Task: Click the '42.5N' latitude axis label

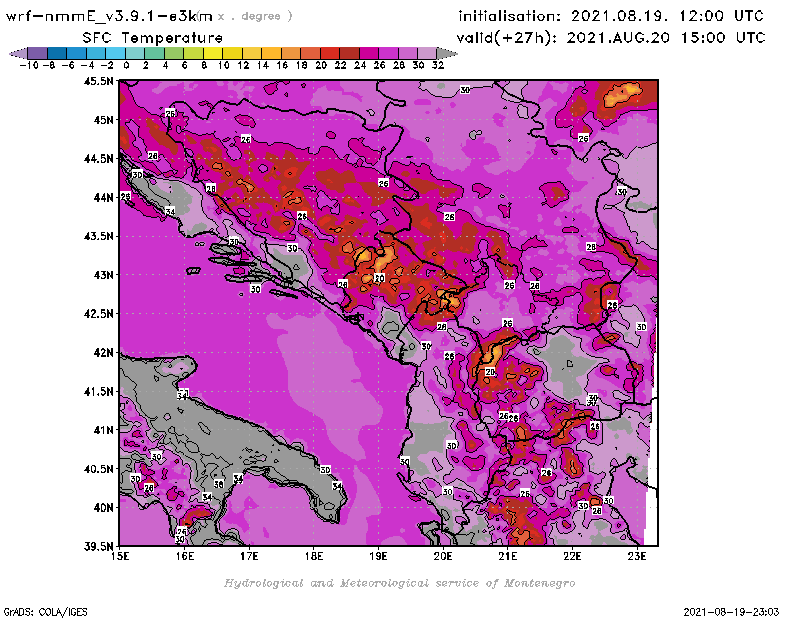Action: tap(98, 314)
